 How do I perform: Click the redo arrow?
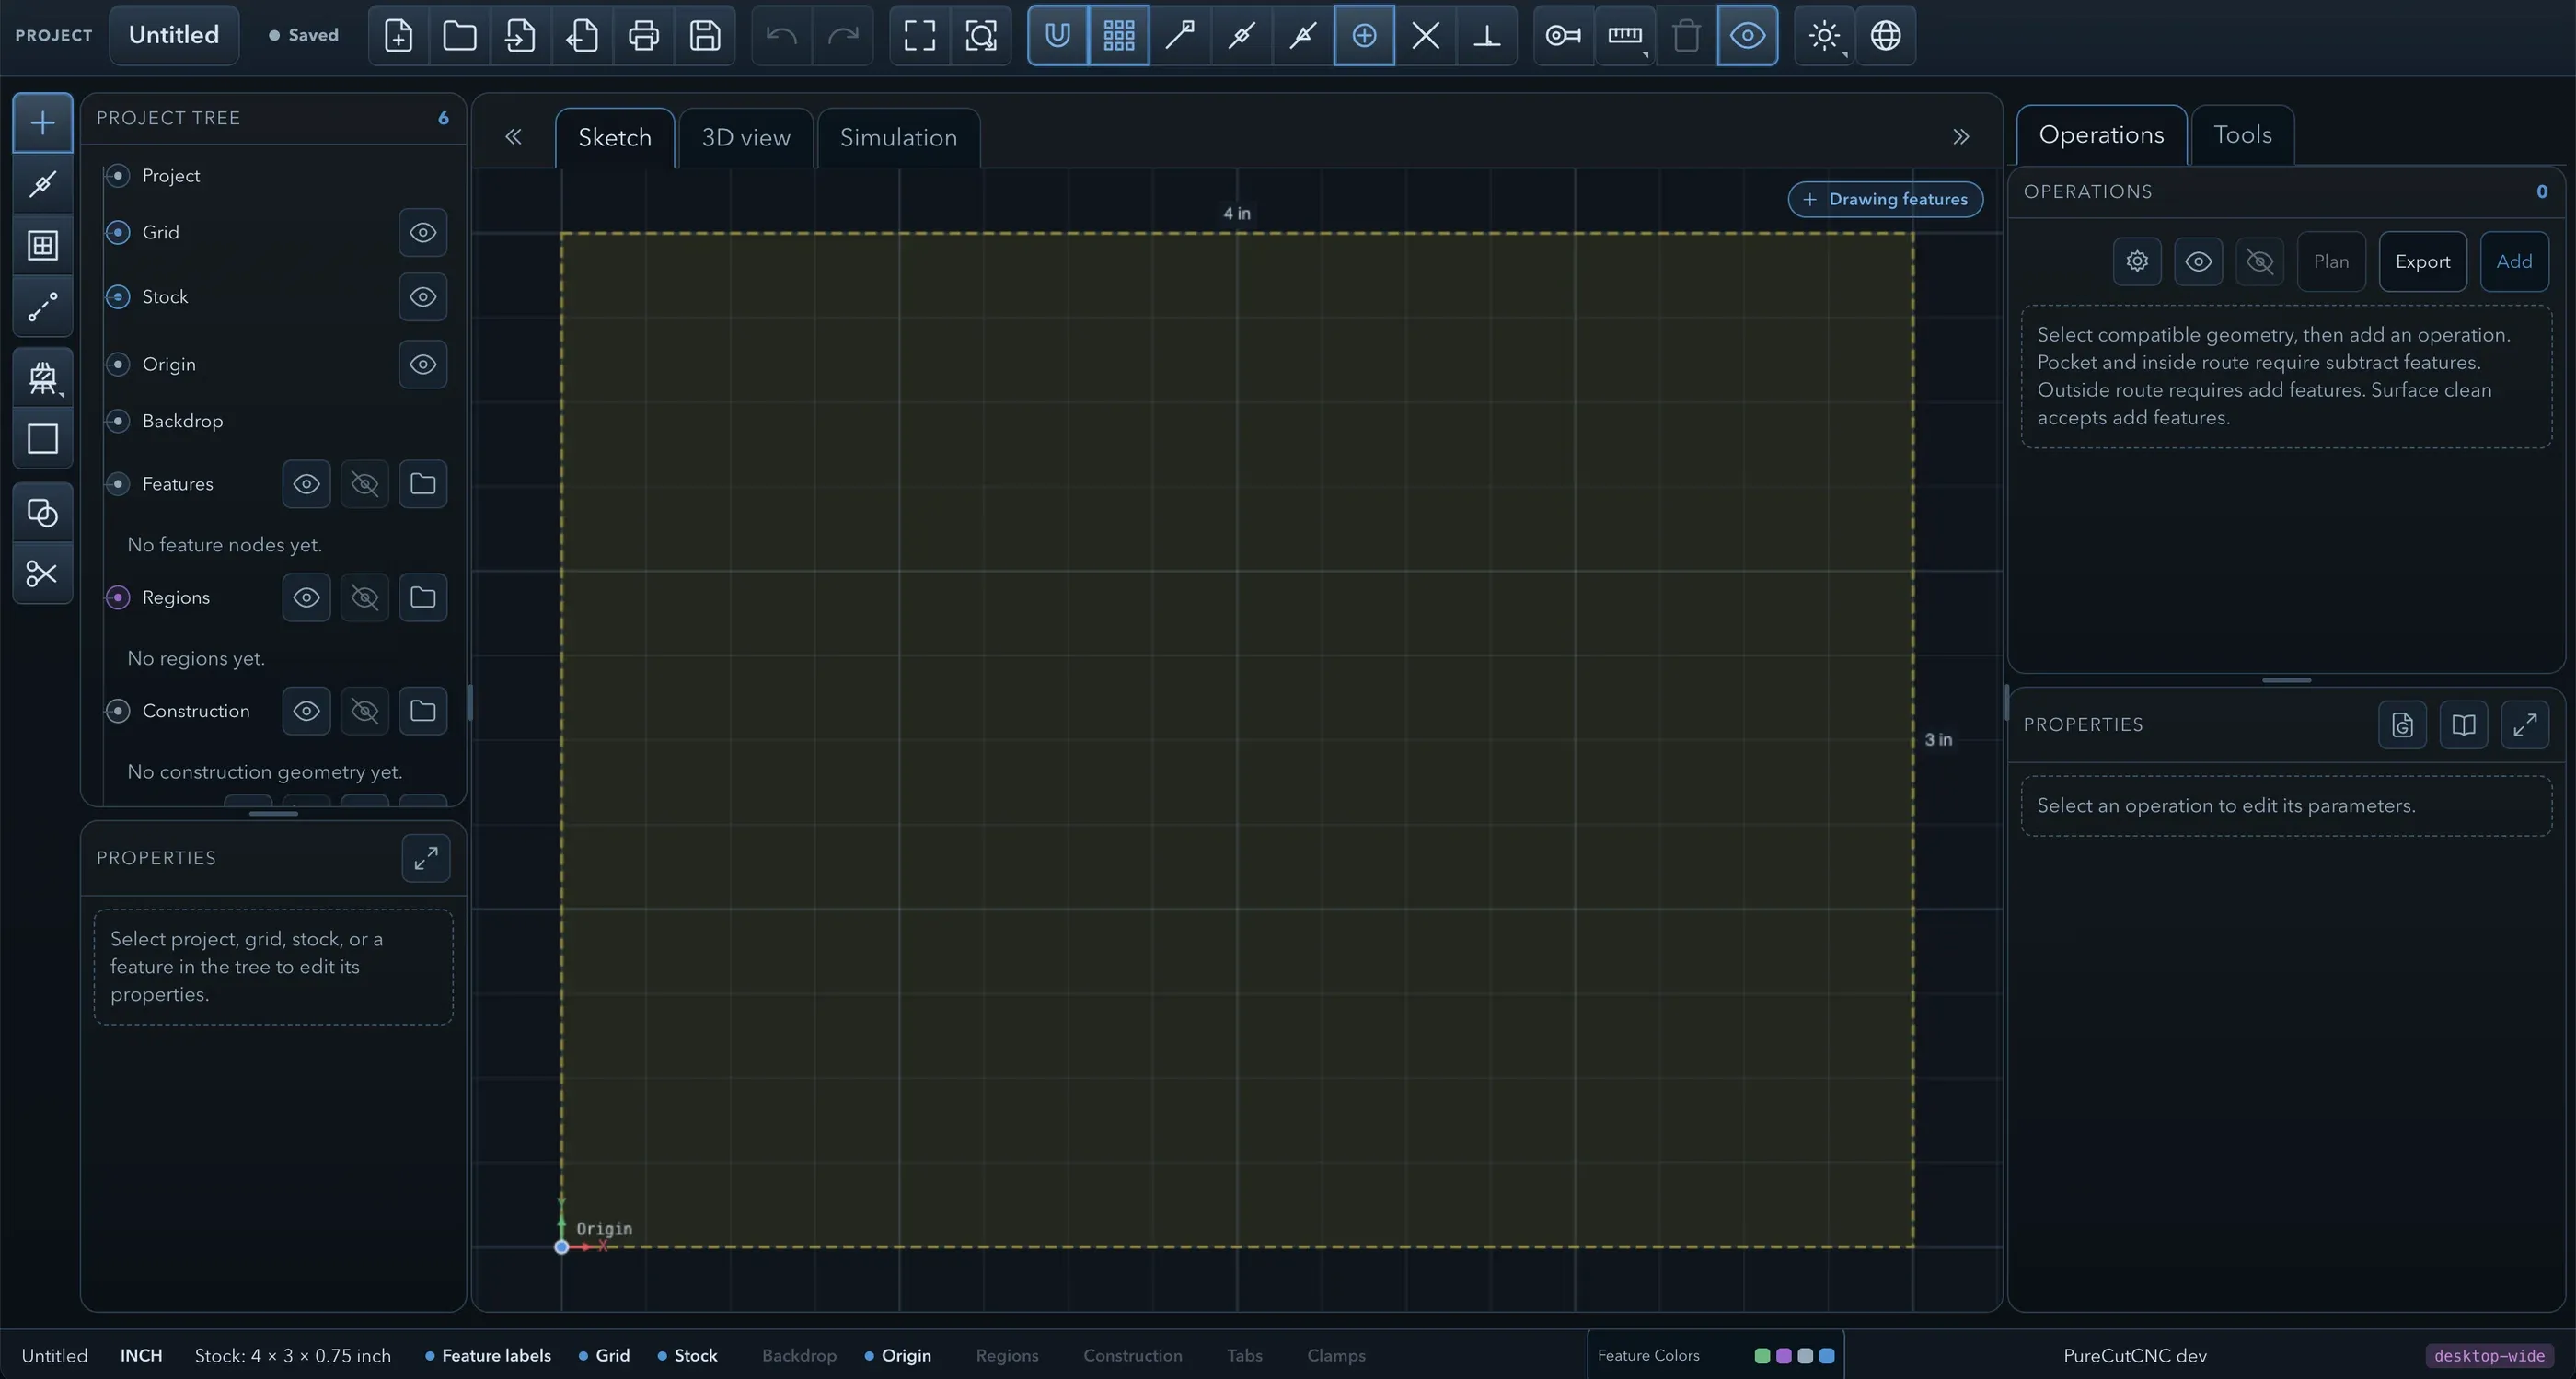pyautogui.click(x=843, y=35)
